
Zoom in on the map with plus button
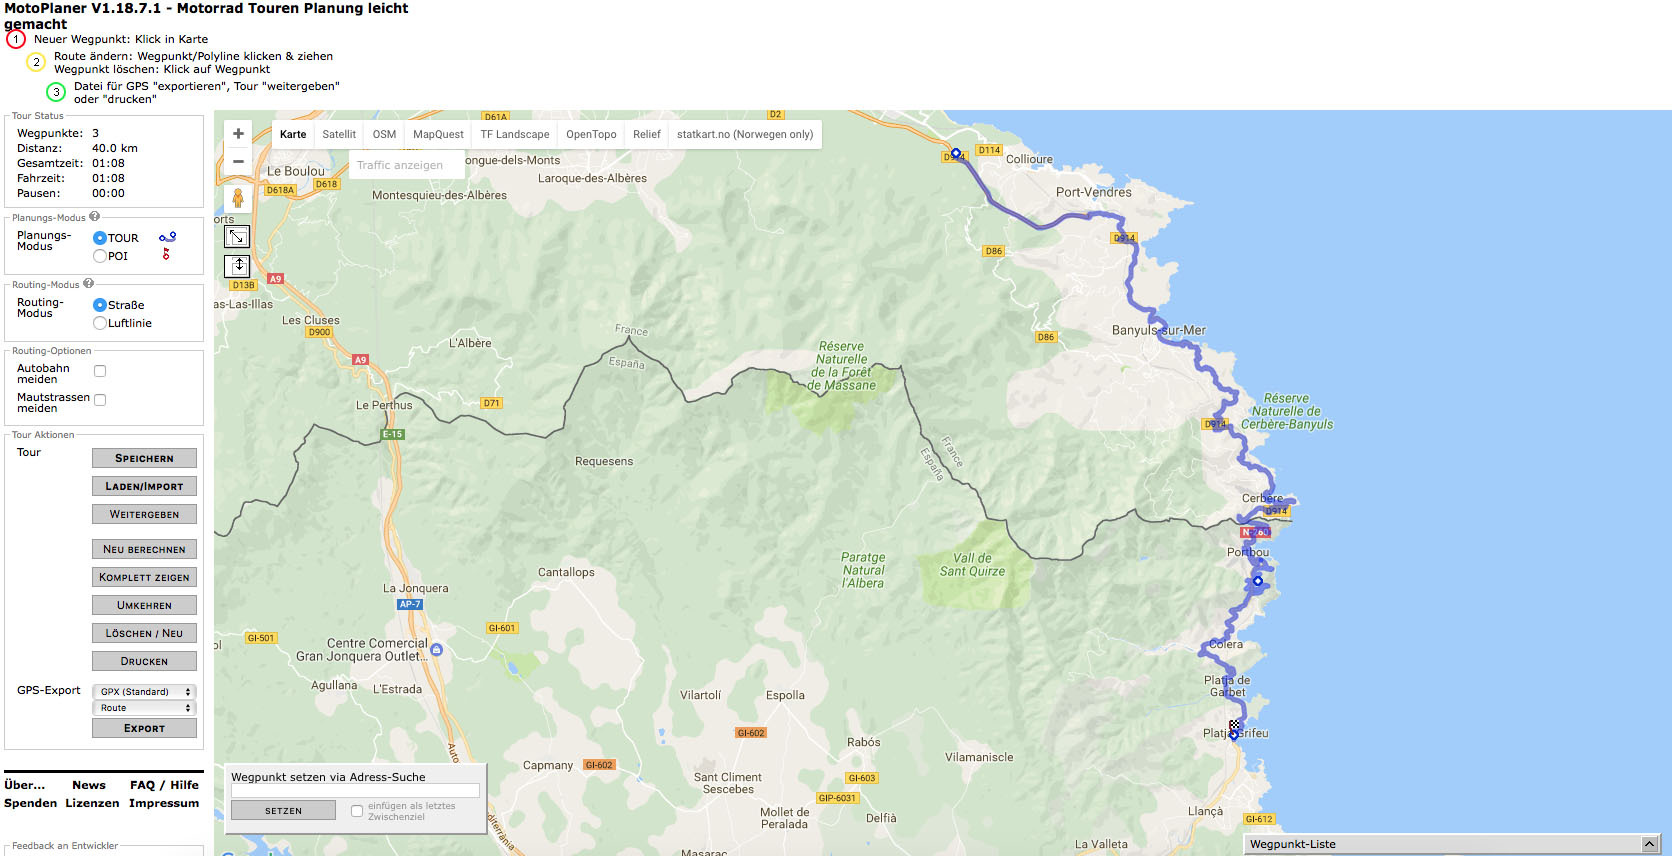point(238,134)
